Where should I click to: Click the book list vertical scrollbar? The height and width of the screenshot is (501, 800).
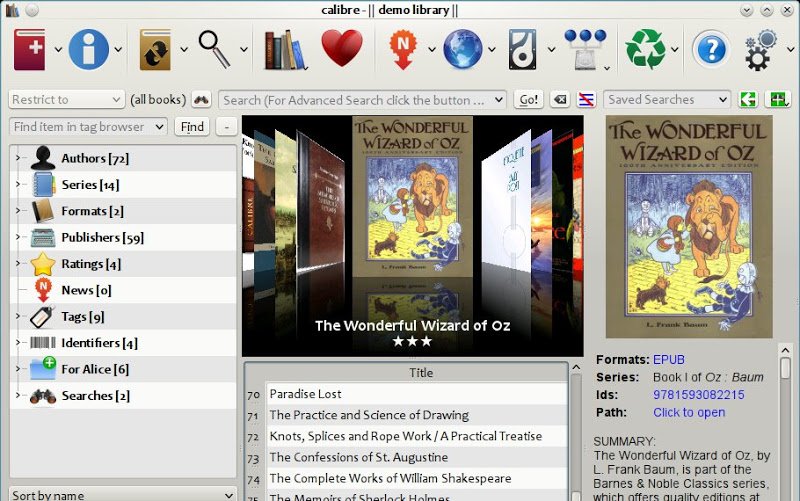point(576,434)
